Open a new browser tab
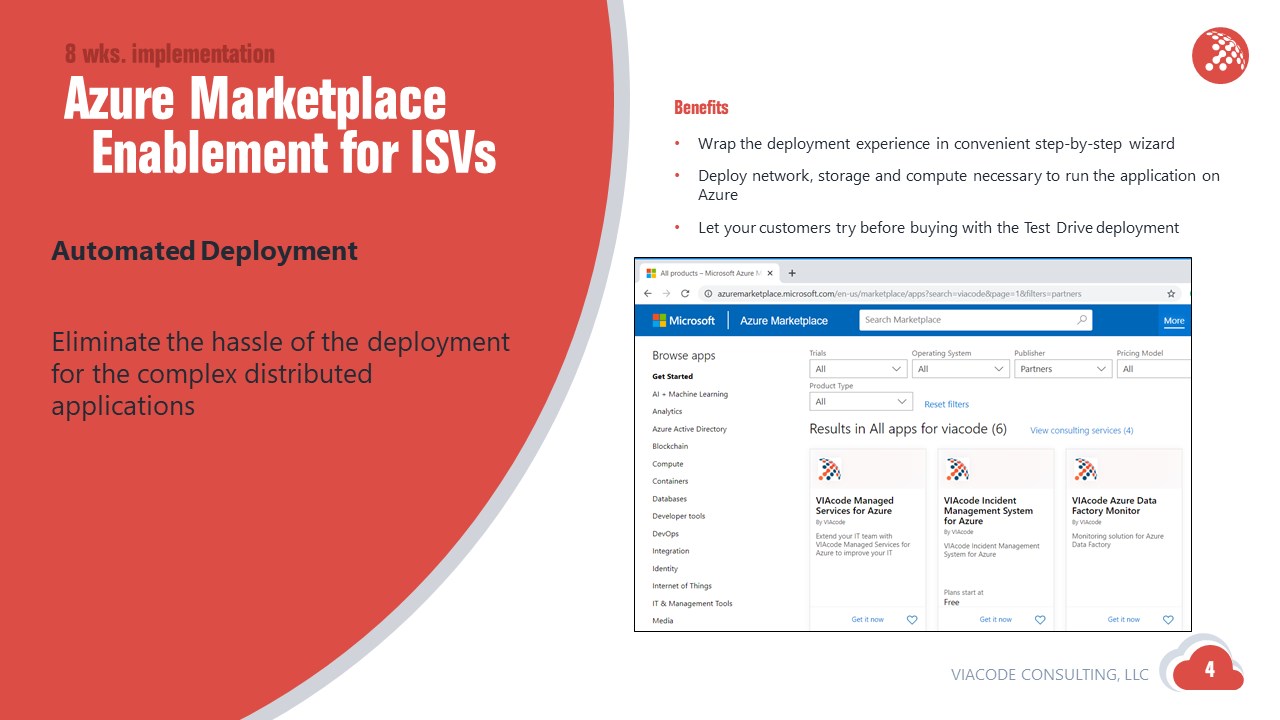Viewport: 1280px width, 720px height. [x=792, y=273]
